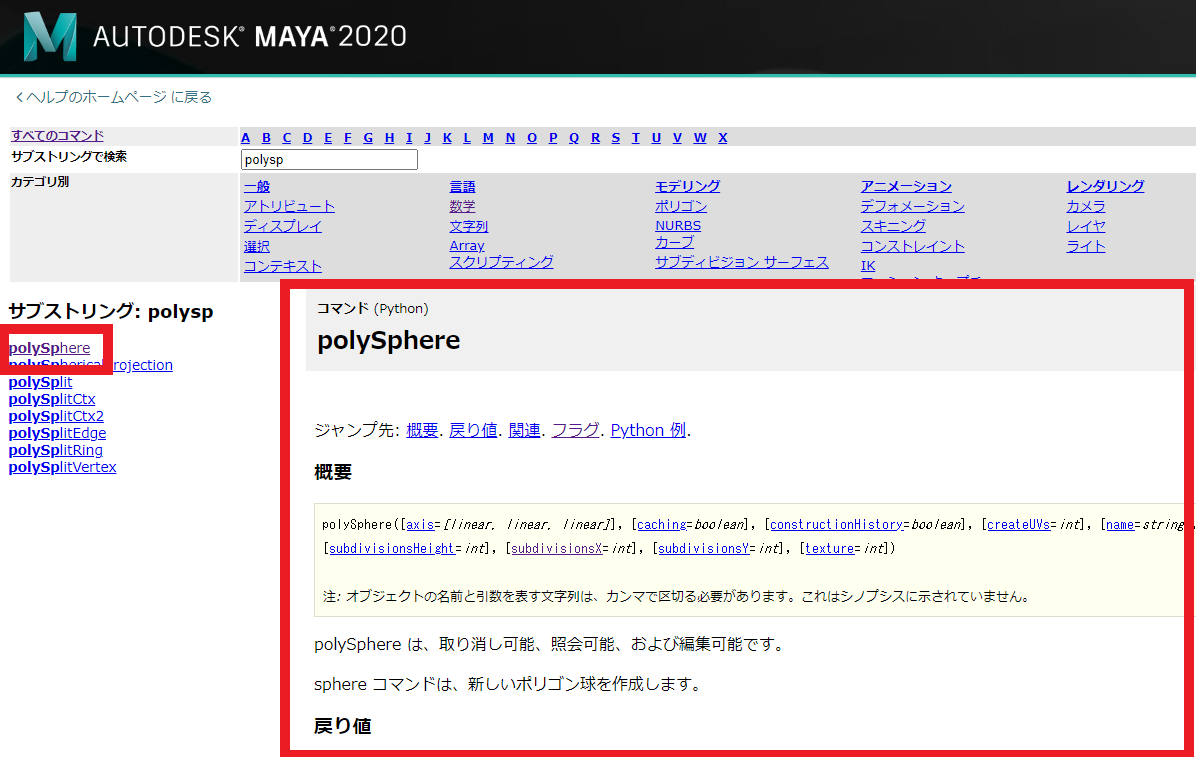Open the レイヤ category

click(x=1085, y=226)
